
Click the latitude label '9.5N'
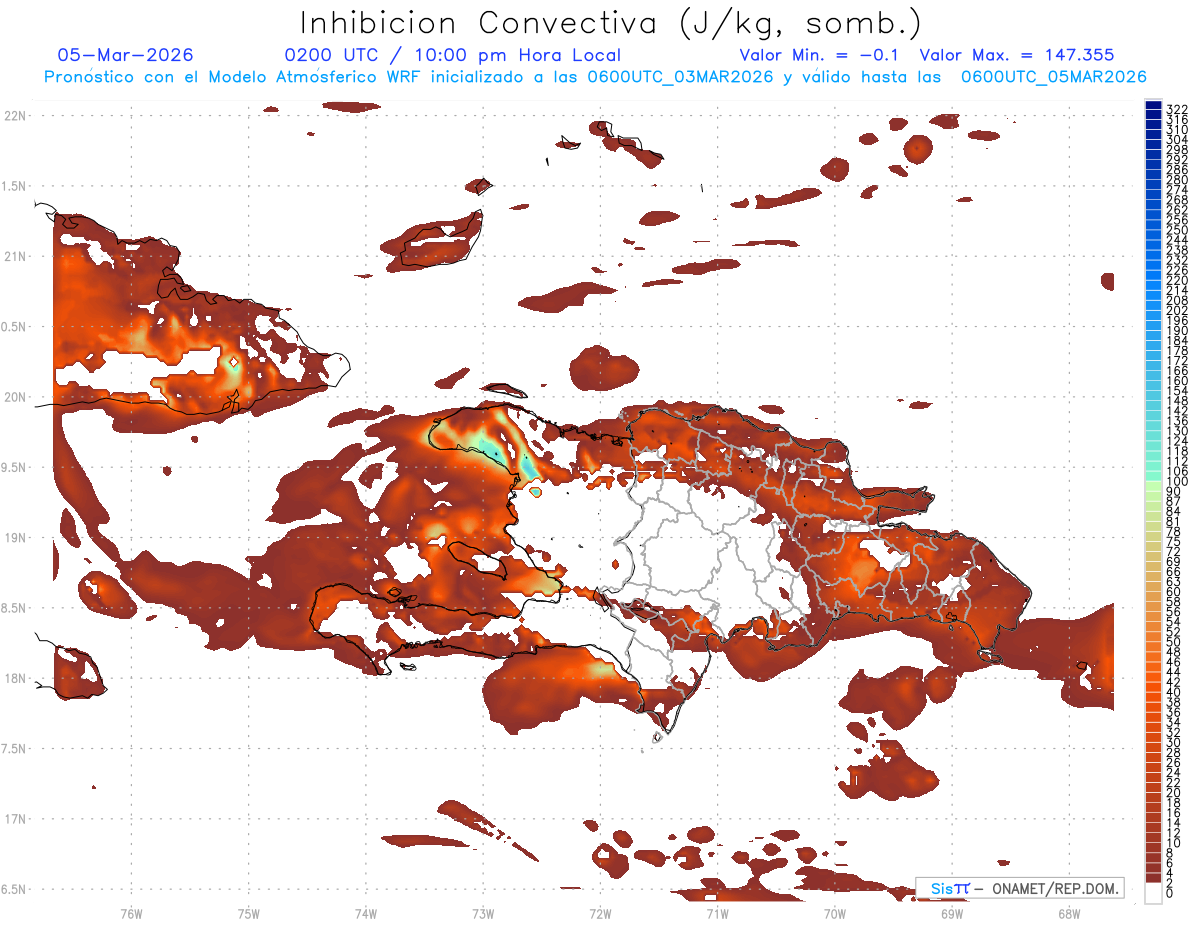(x=14, y=467)
